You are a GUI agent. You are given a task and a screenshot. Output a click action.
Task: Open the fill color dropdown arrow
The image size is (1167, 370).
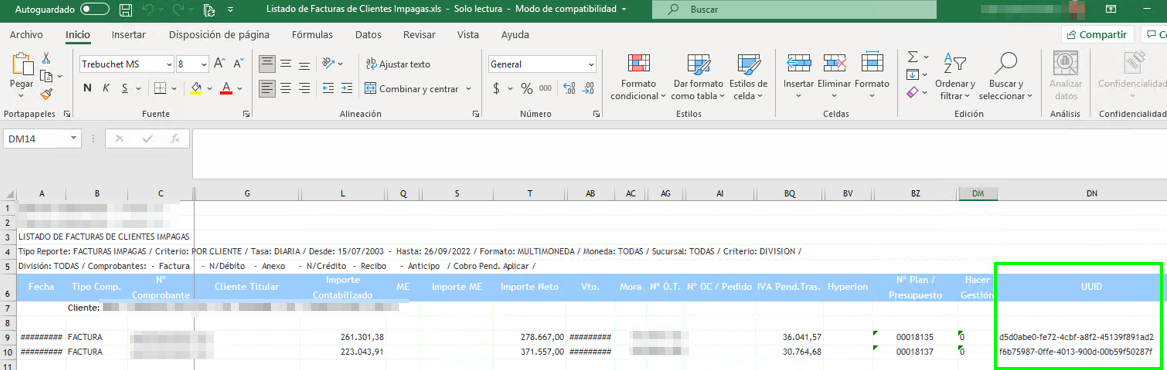tap(210, 89)
